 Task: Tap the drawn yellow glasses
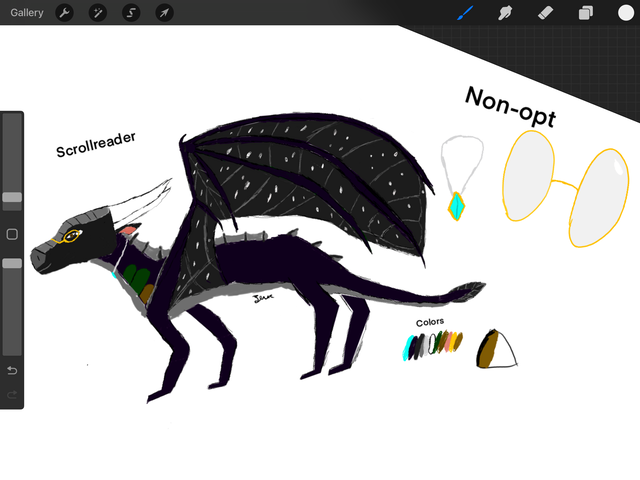(566, 189)
